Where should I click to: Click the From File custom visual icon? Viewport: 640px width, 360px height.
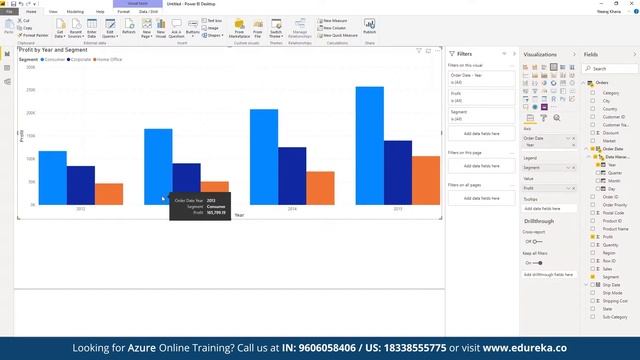point(258,28)
